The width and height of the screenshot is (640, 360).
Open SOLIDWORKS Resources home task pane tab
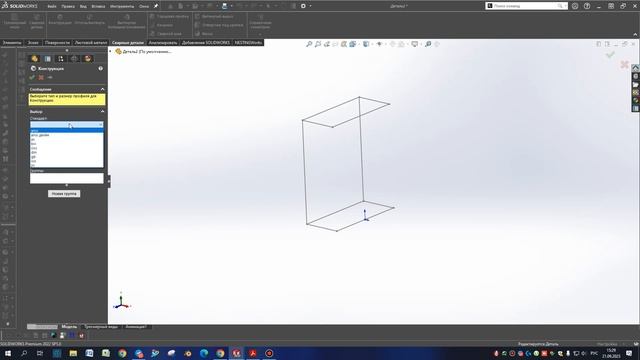[x=636, y=68]
